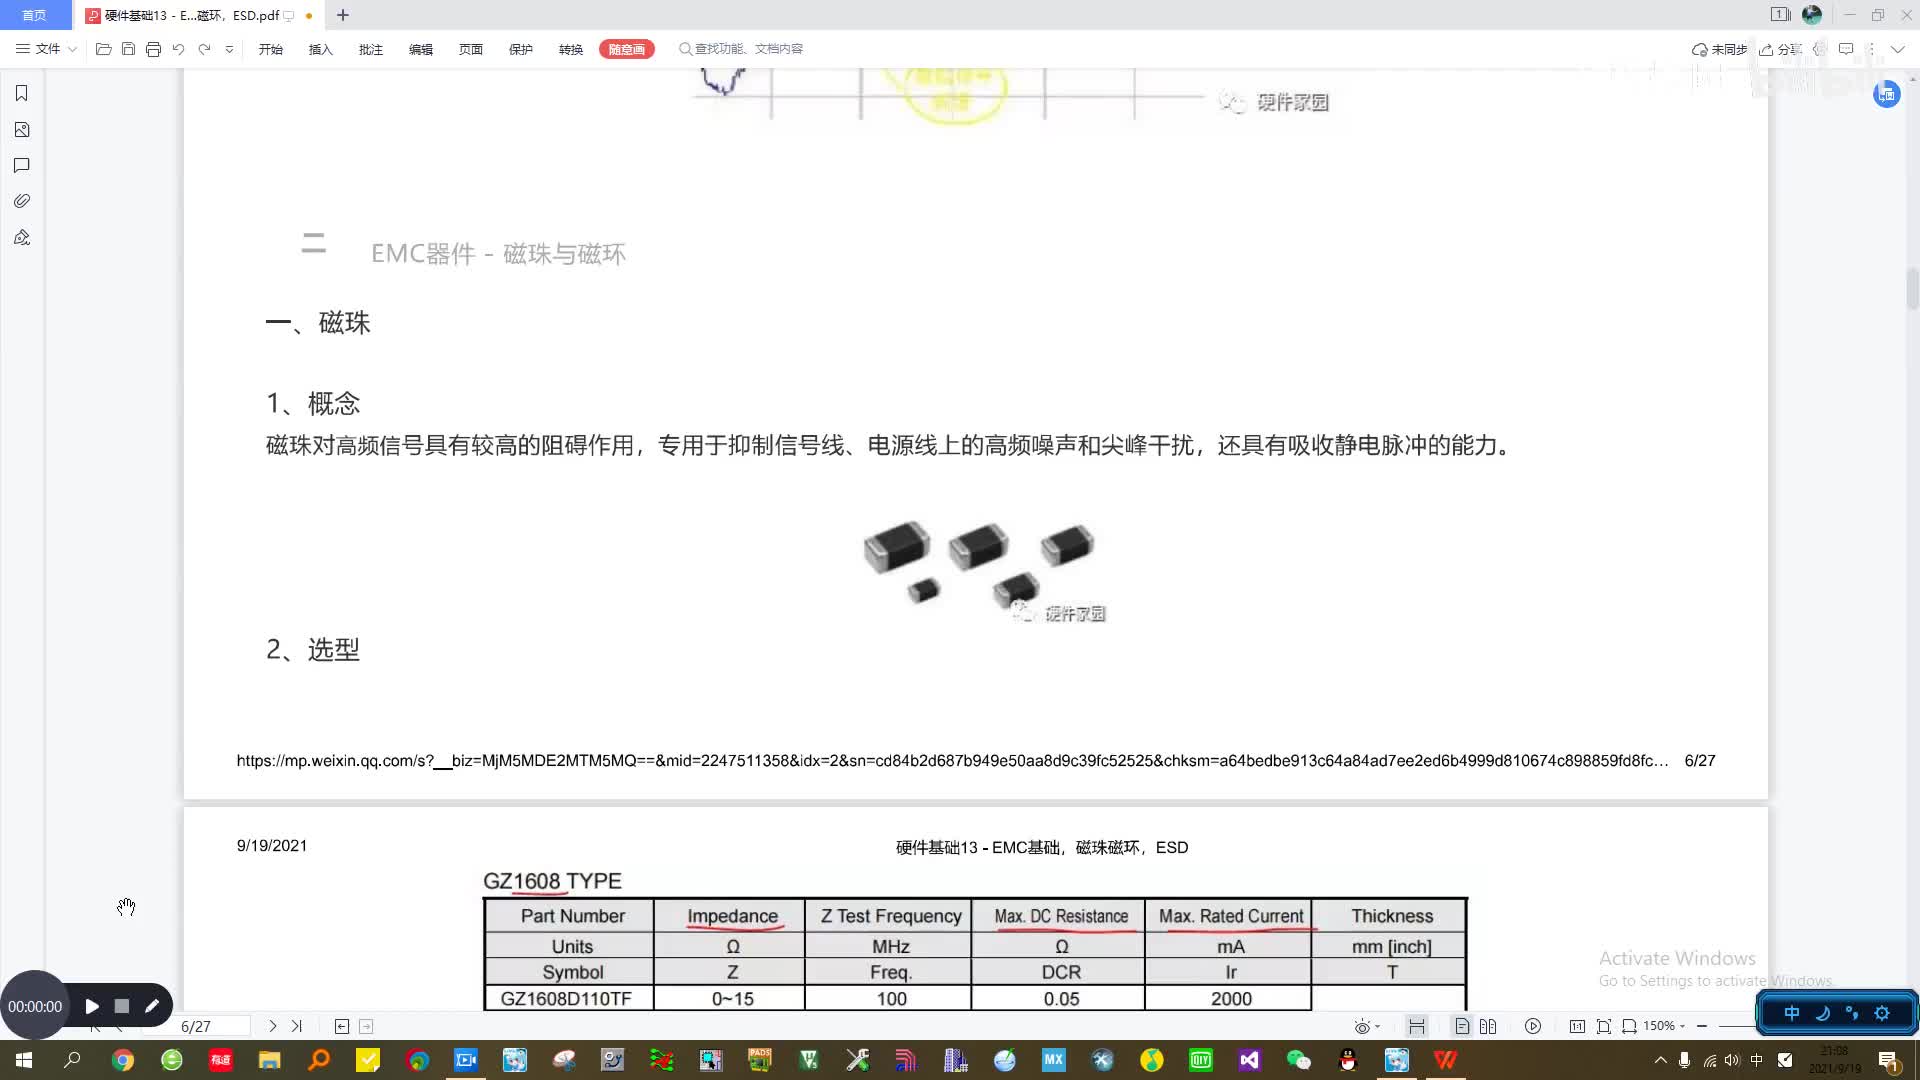Open the thumbnail panel in the left sidebar
This screenshot has width=1920, height=1080.
21,130
